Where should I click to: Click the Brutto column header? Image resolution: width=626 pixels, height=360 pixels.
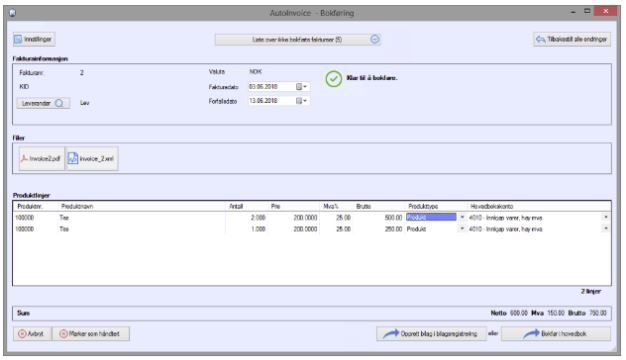pyautogui.click(x=363, y=206)
